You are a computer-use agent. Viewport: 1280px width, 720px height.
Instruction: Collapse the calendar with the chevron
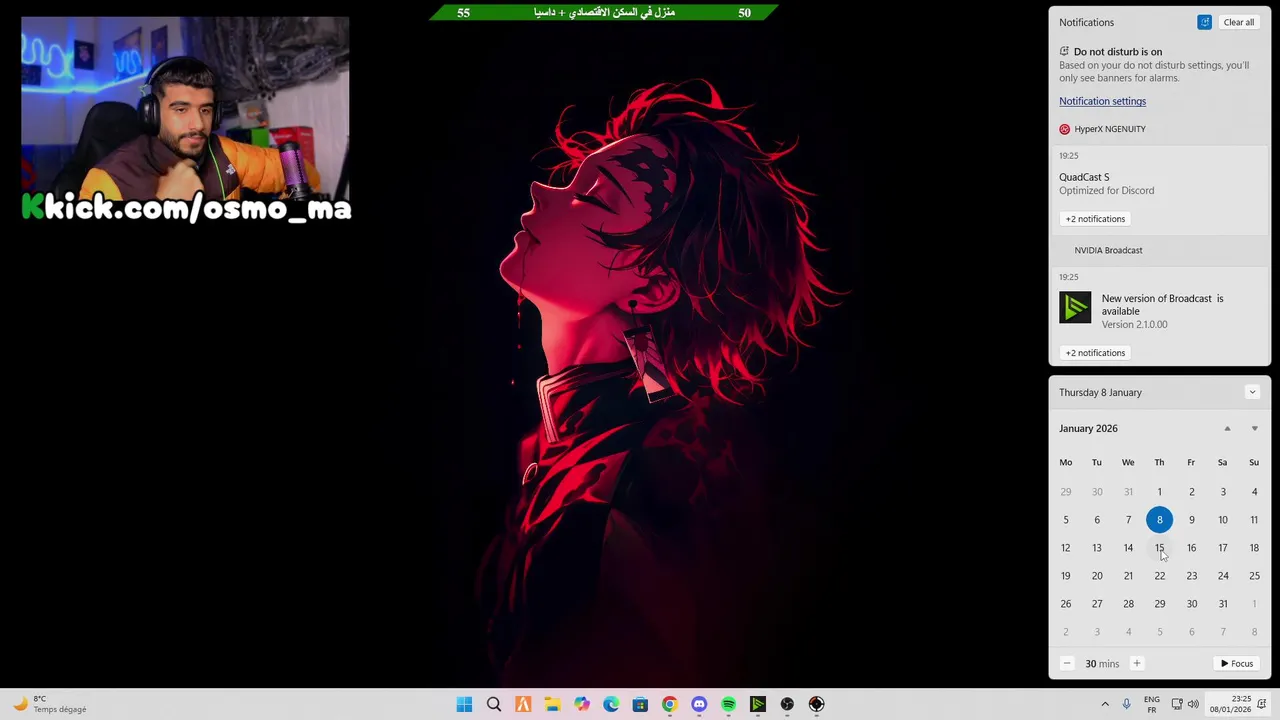pos(1252,392)
